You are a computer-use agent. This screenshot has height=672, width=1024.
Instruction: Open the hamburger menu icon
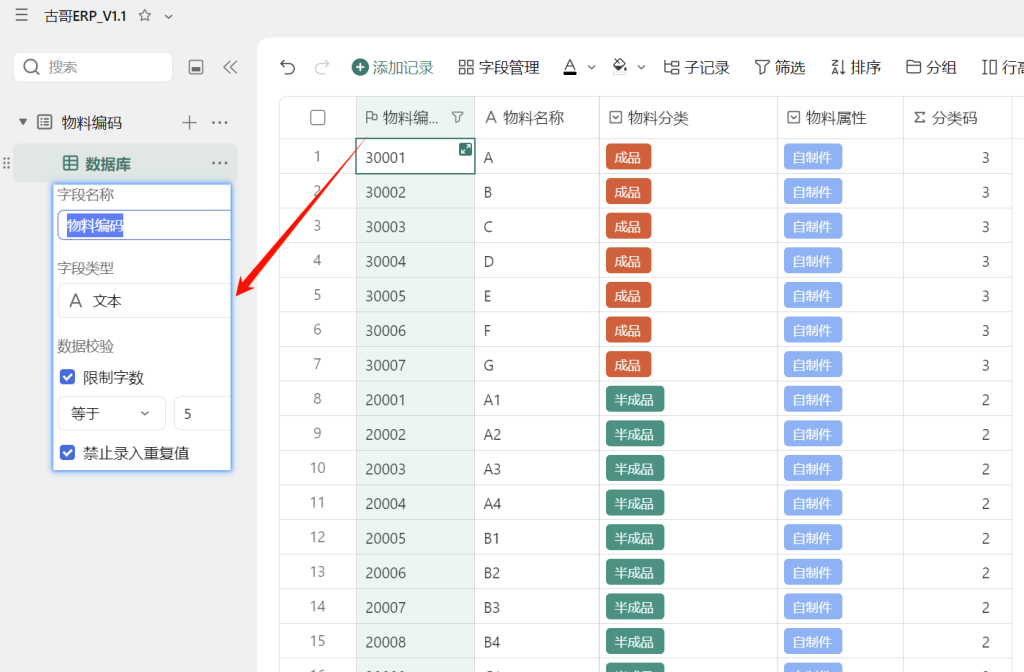pos(22,15)
